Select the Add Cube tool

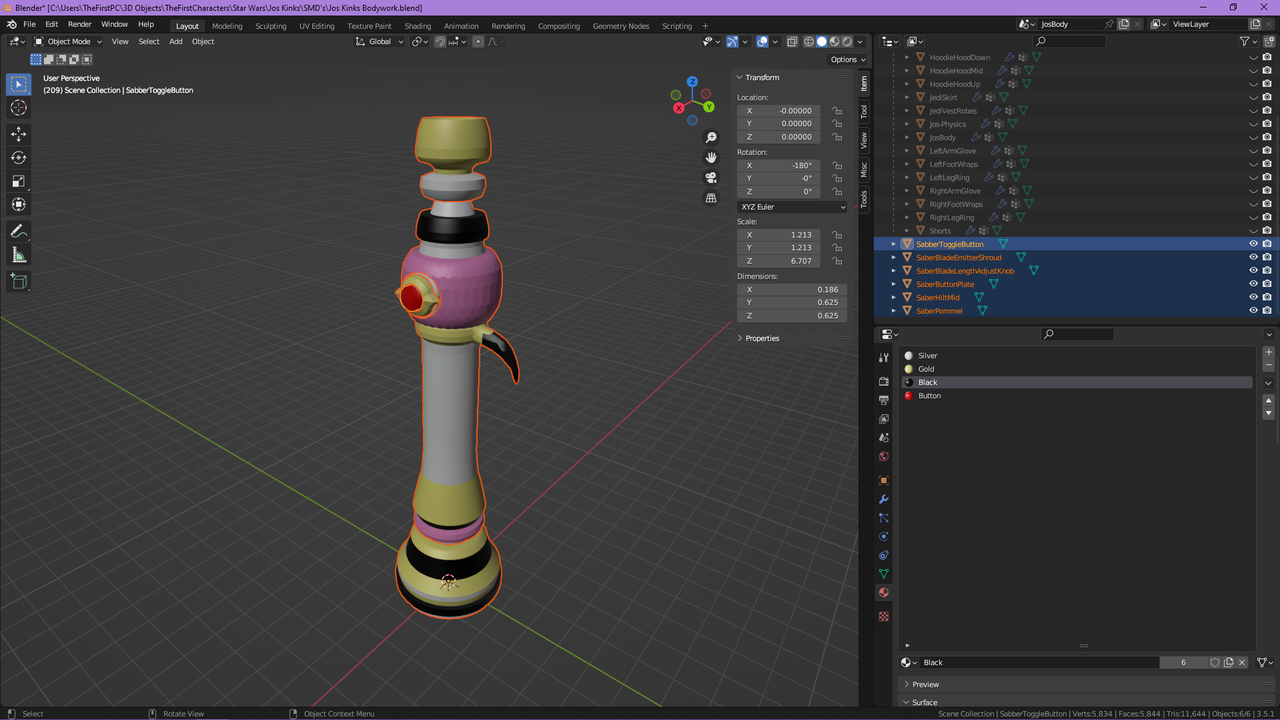tap(19, 281)
